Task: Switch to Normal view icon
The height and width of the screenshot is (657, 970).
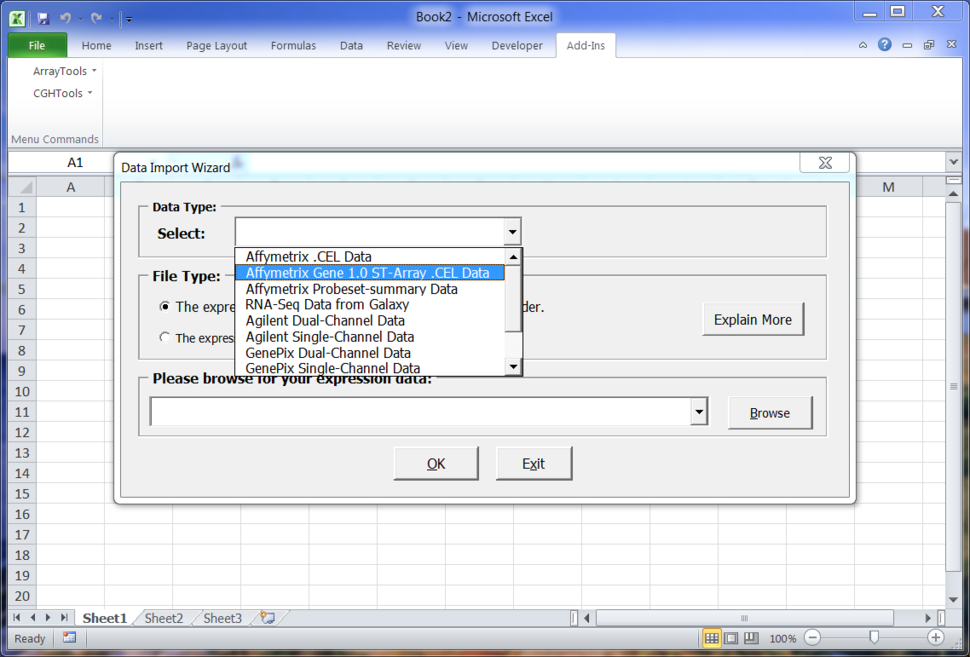Action: [x=711, y=638]
